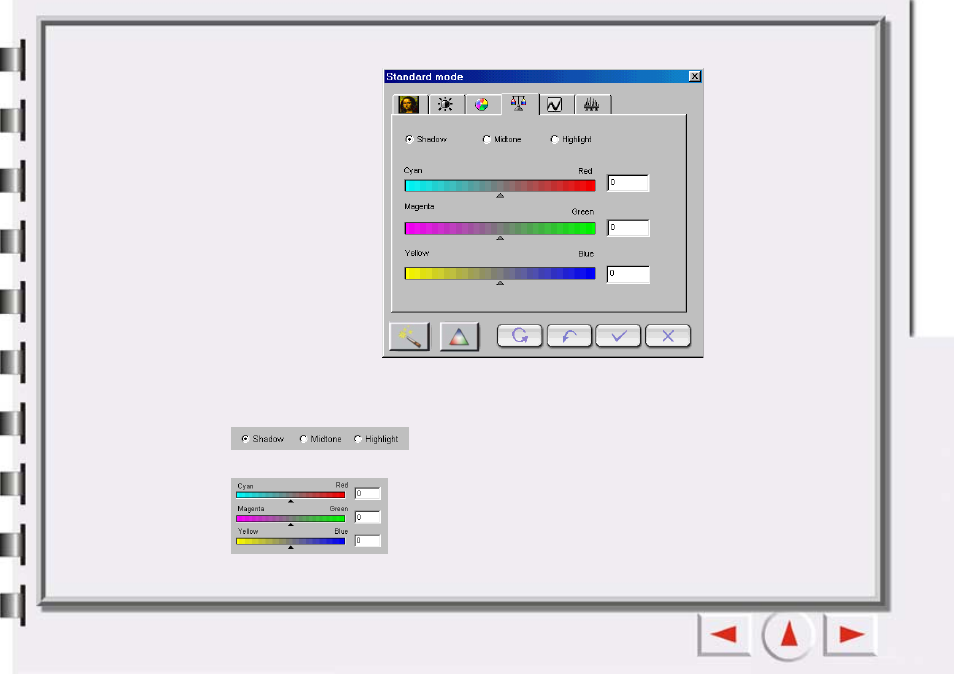Focus the Magenta/Green value field in dialog
Screen dimensions: 954x674
point(628,228)
